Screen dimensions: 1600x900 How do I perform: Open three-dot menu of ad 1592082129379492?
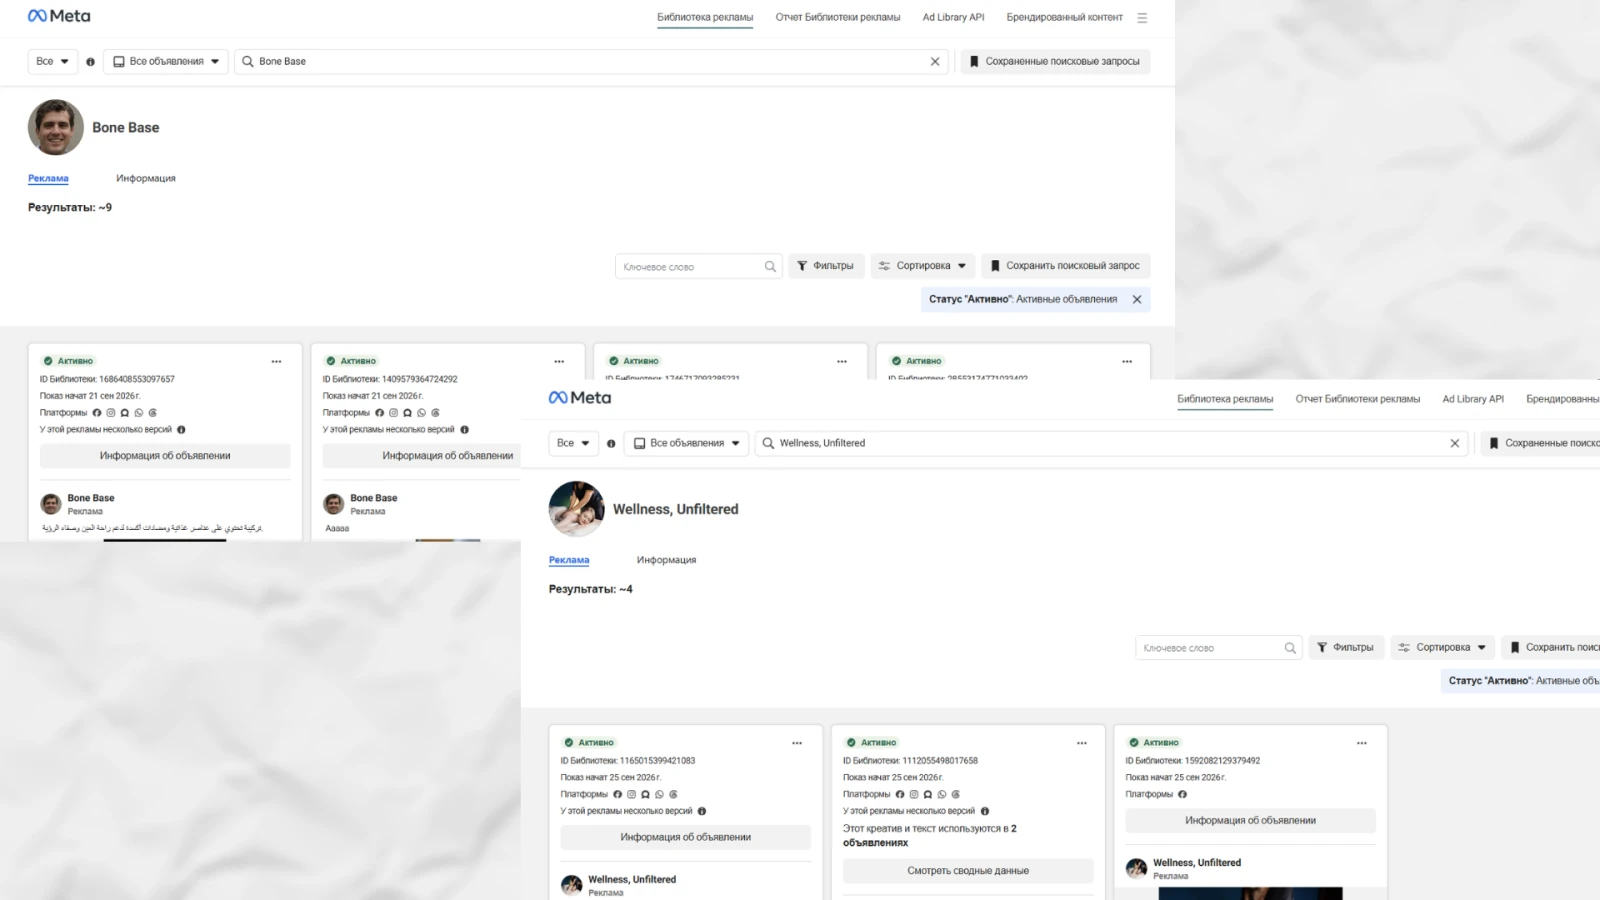pos(1362,743)
